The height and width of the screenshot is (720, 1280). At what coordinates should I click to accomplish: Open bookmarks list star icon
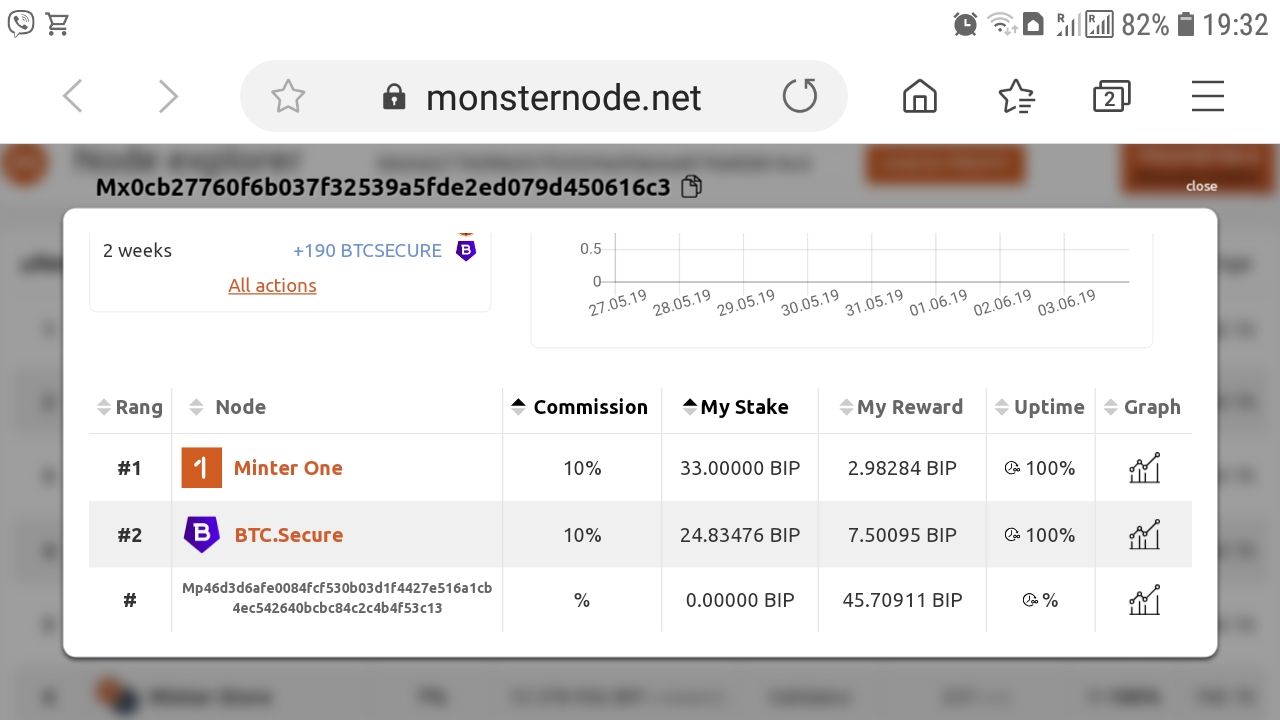pyautogui.click(x=1016, y=97)
